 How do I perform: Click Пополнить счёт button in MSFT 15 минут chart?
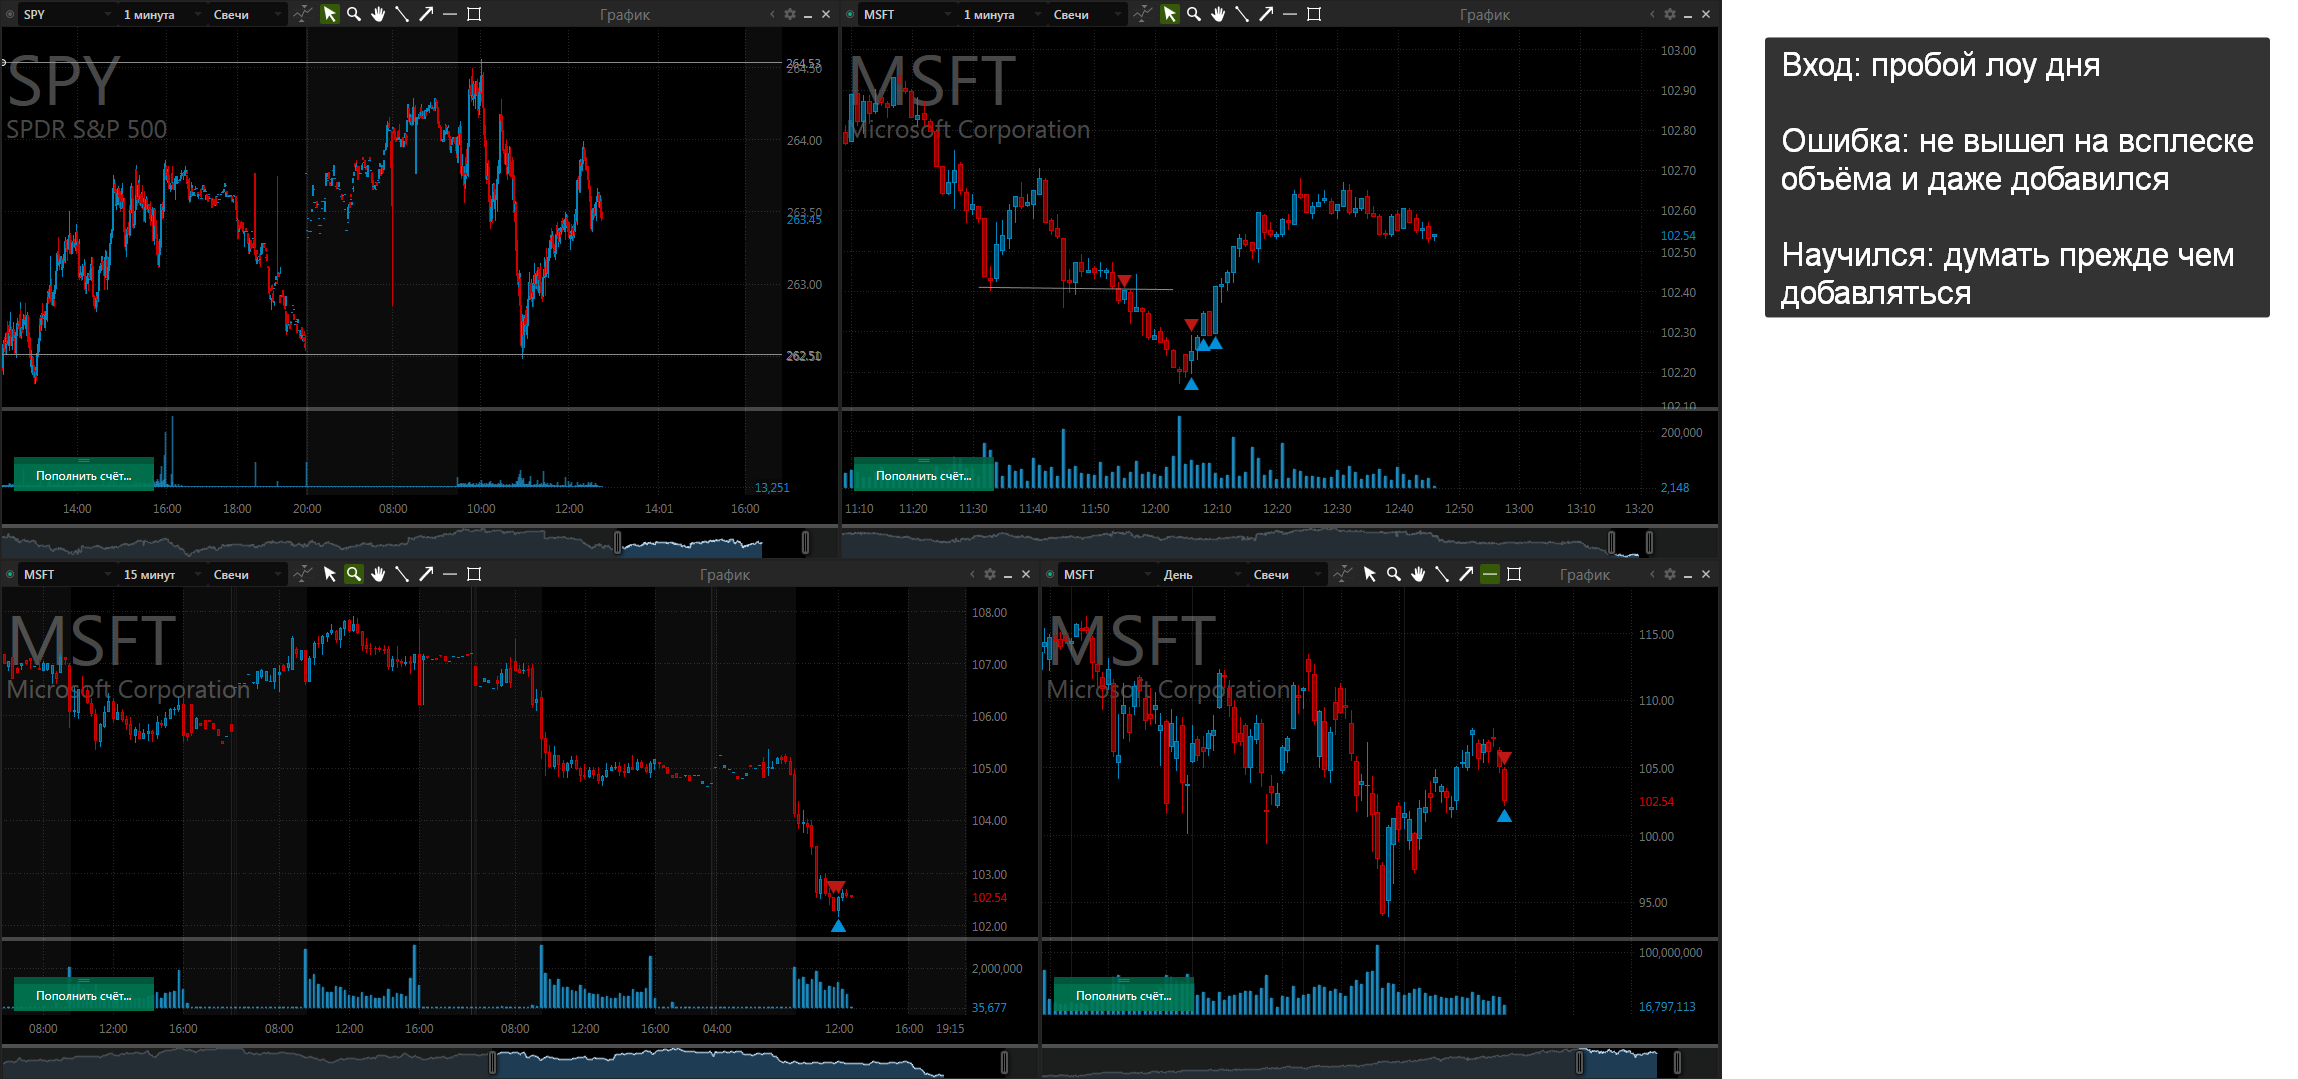click(84, 995)
